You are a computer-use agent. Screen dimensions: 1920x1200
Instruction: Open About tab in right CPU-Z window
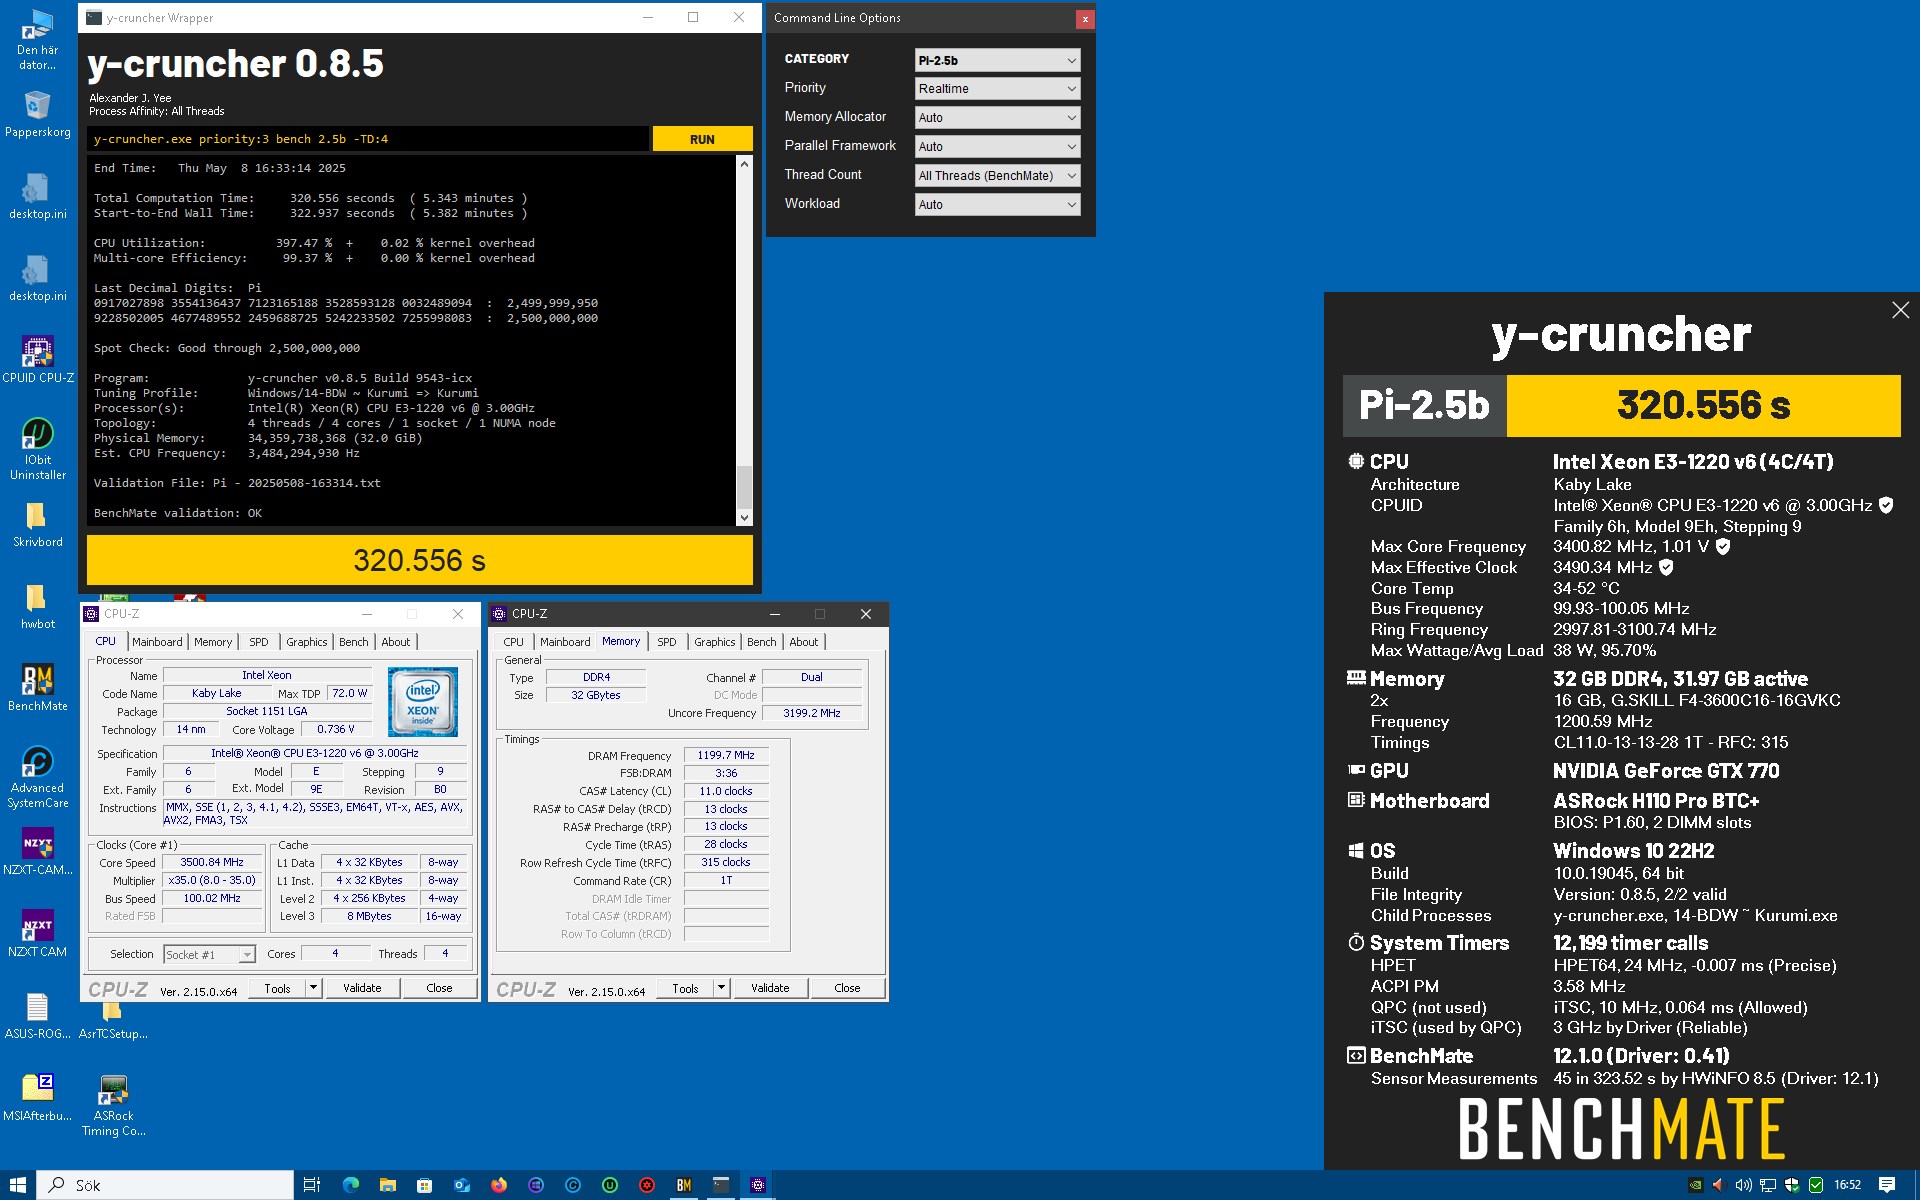(x=803, y=642)
